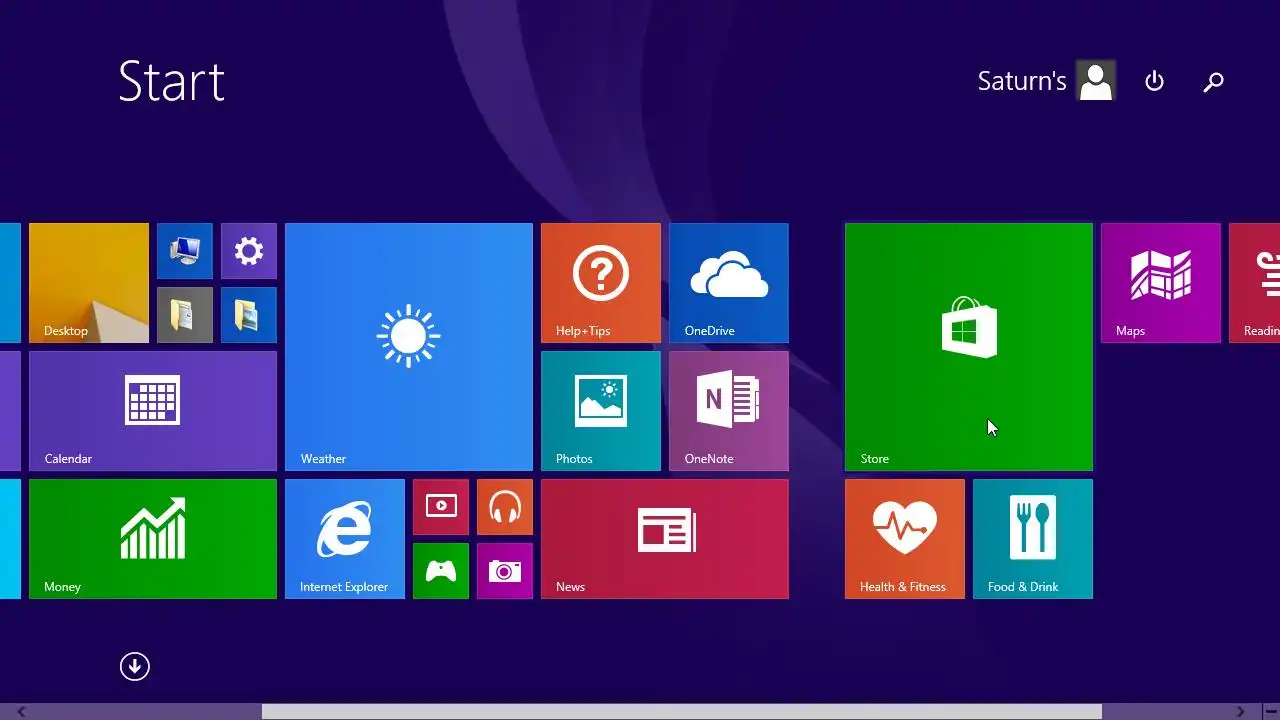
Task: Open the Photos tile
Action: pos(601,411)
